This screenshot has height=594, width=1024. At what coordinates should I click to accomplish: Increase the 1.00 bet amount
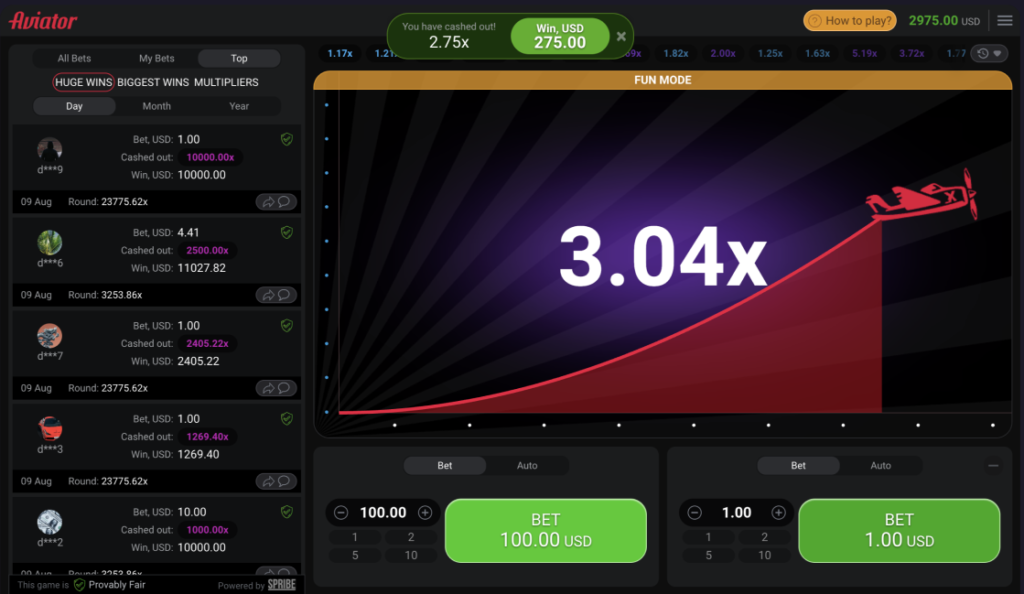coord(778,513)
